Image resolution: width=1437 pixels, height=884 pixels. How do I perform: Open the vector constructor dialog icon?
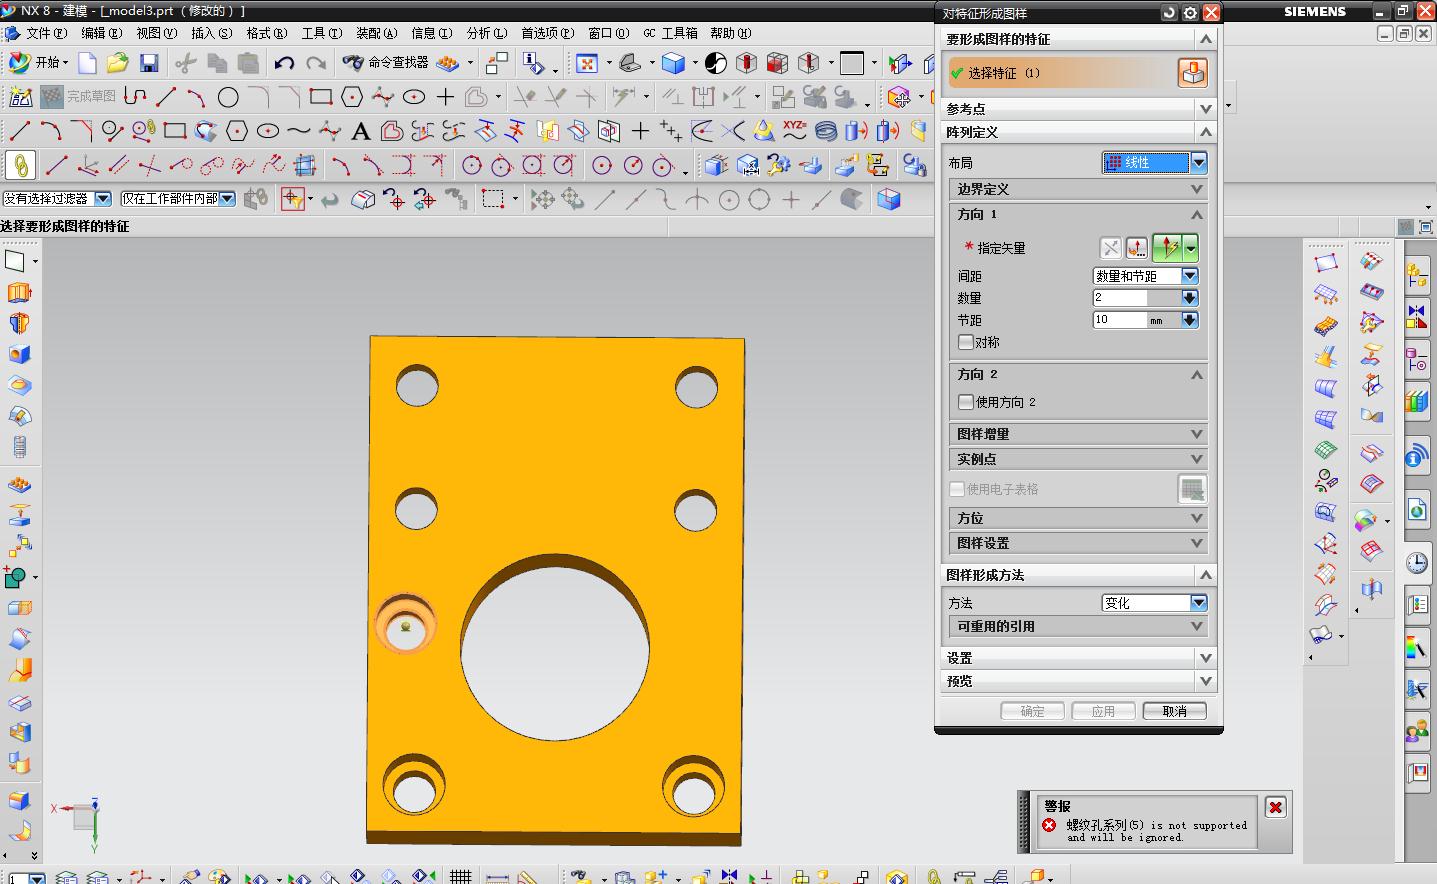1136,248
